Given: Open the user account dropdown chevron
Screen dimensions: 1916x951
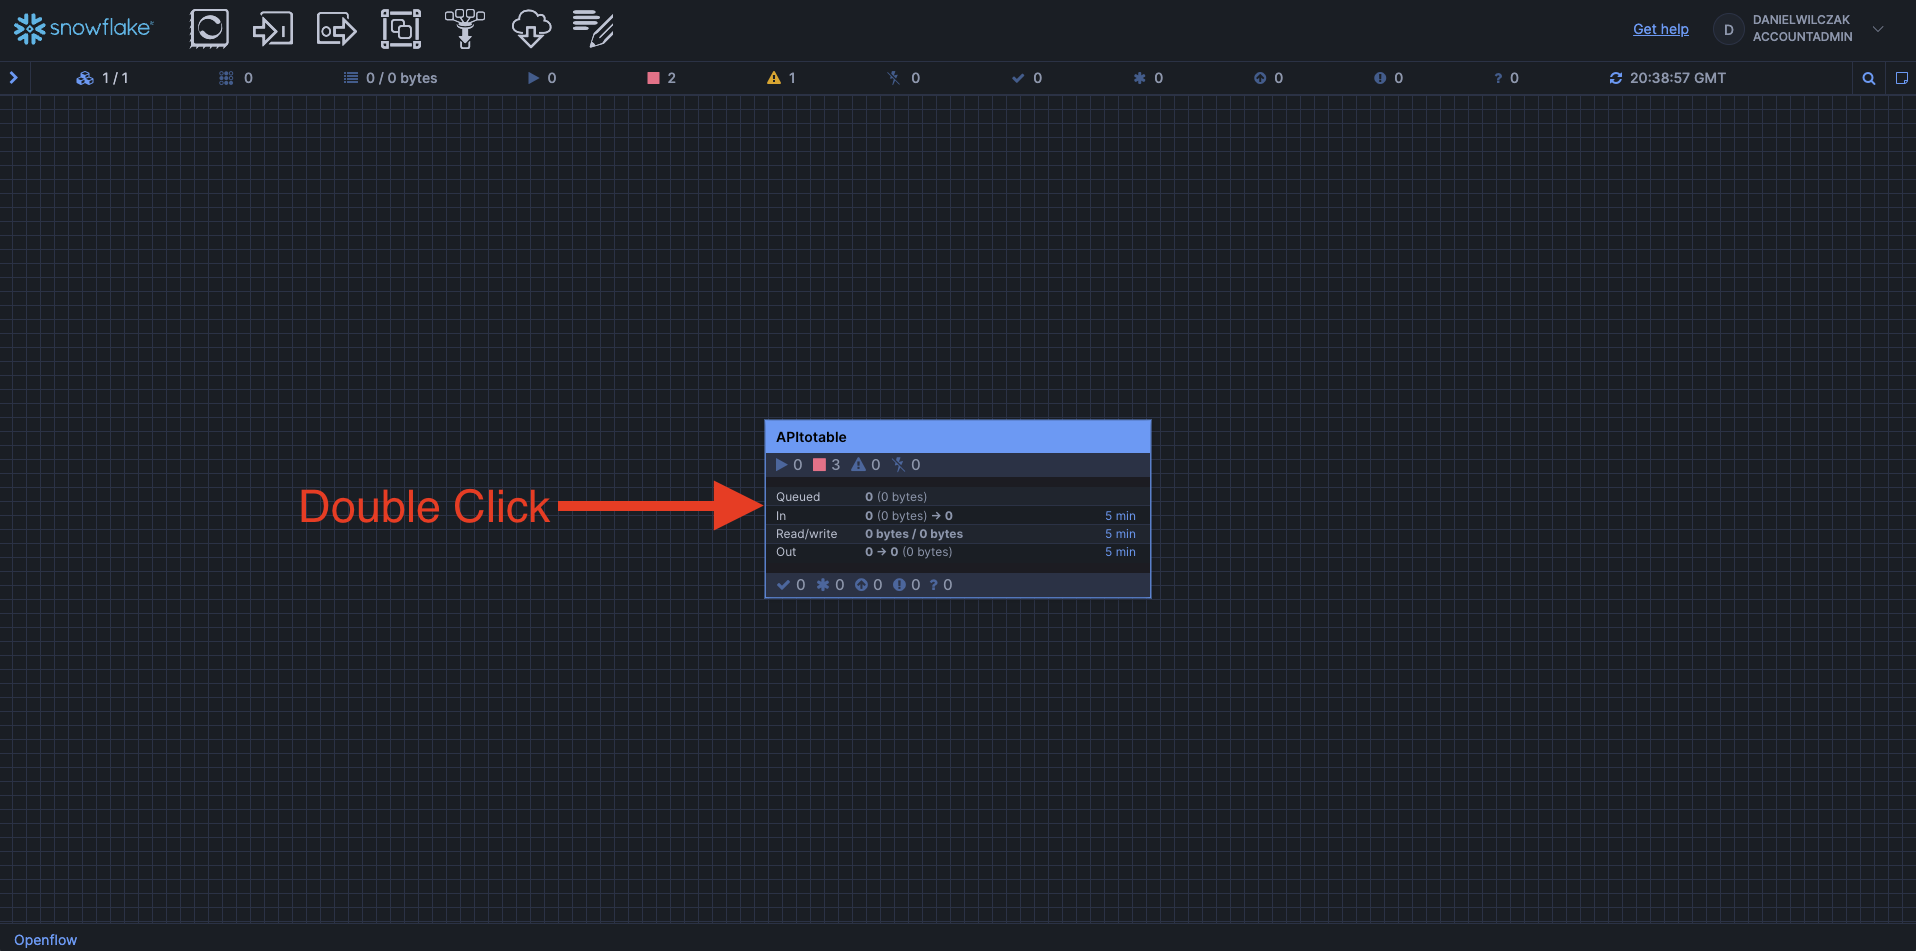Looking at the screenshot, I should click(1878, 29).
